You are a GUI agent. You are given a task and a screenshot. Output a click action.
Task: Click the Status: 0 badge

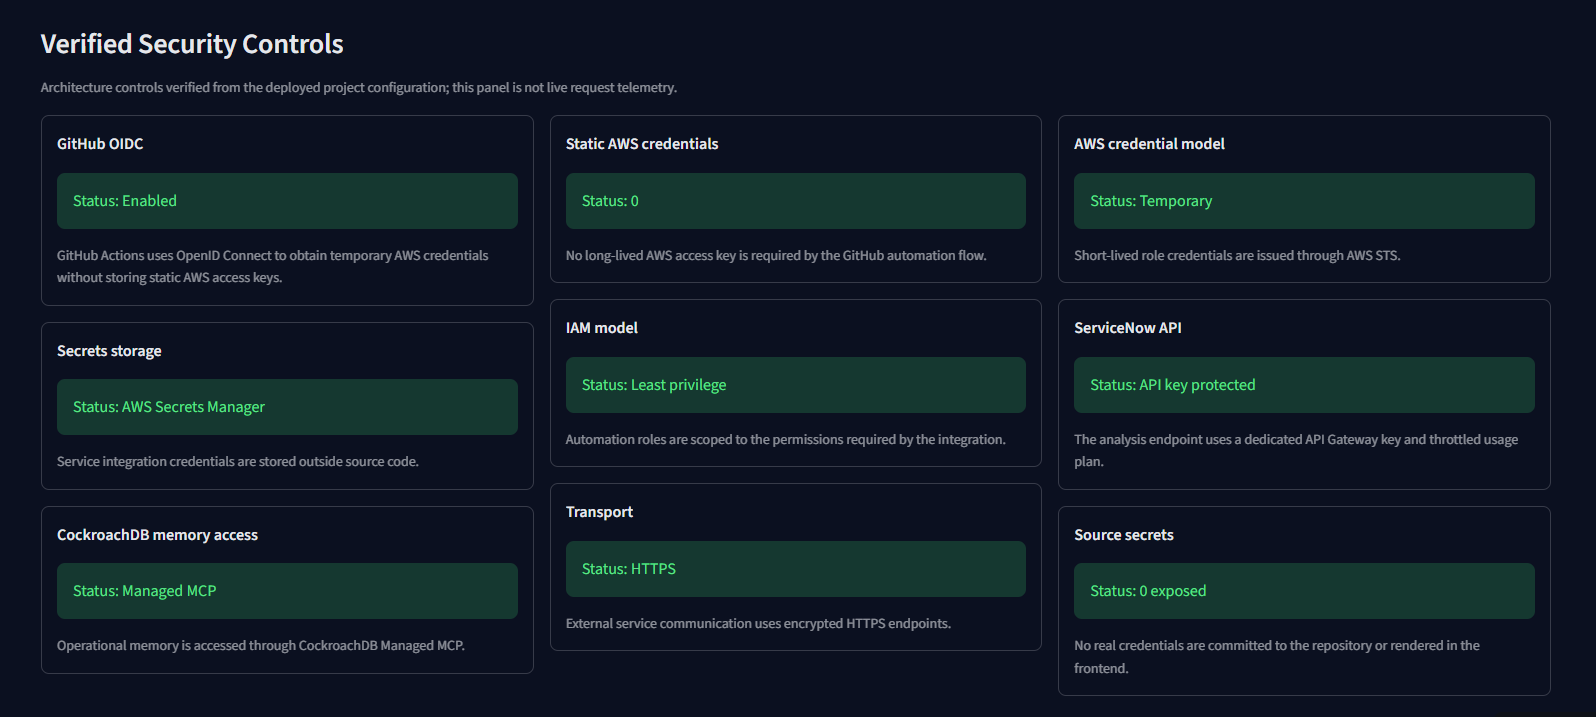coord(796,201)
